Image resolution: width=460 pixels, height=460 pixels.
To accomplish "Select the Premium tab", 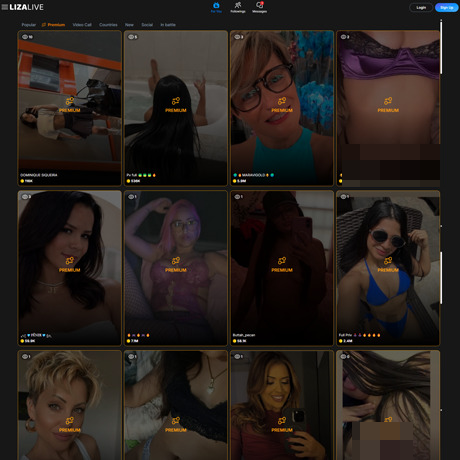I will 53,25.
